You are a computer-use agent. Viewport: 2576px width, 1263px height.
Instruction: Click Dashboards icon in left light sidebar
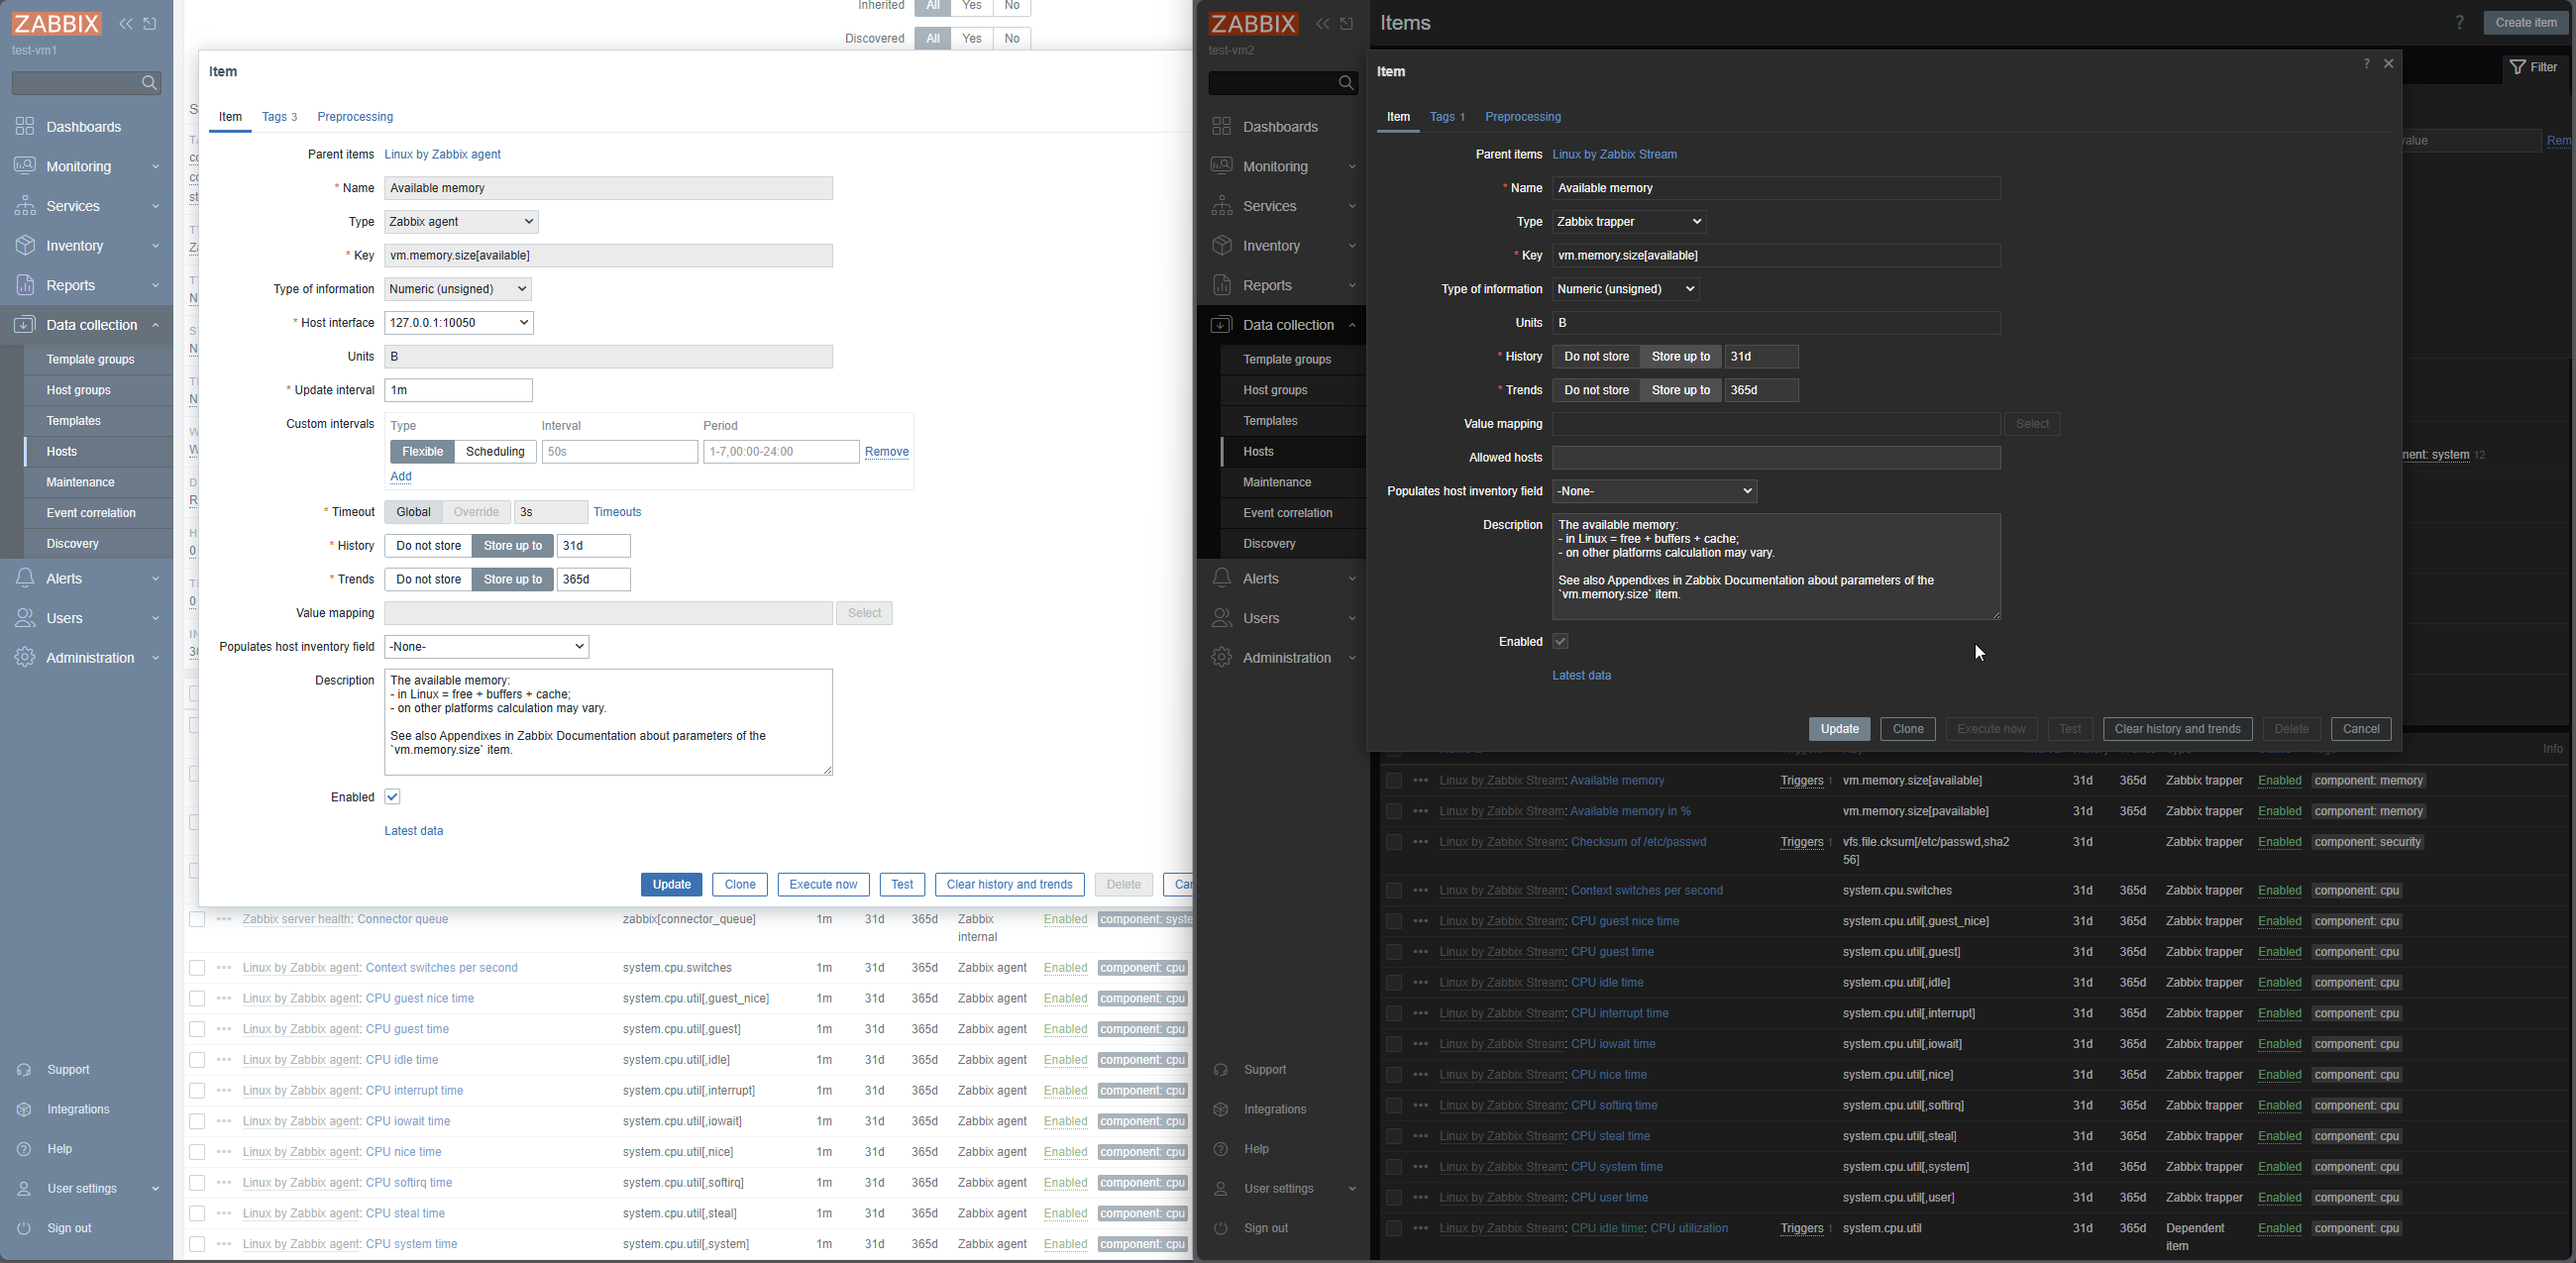25,127
